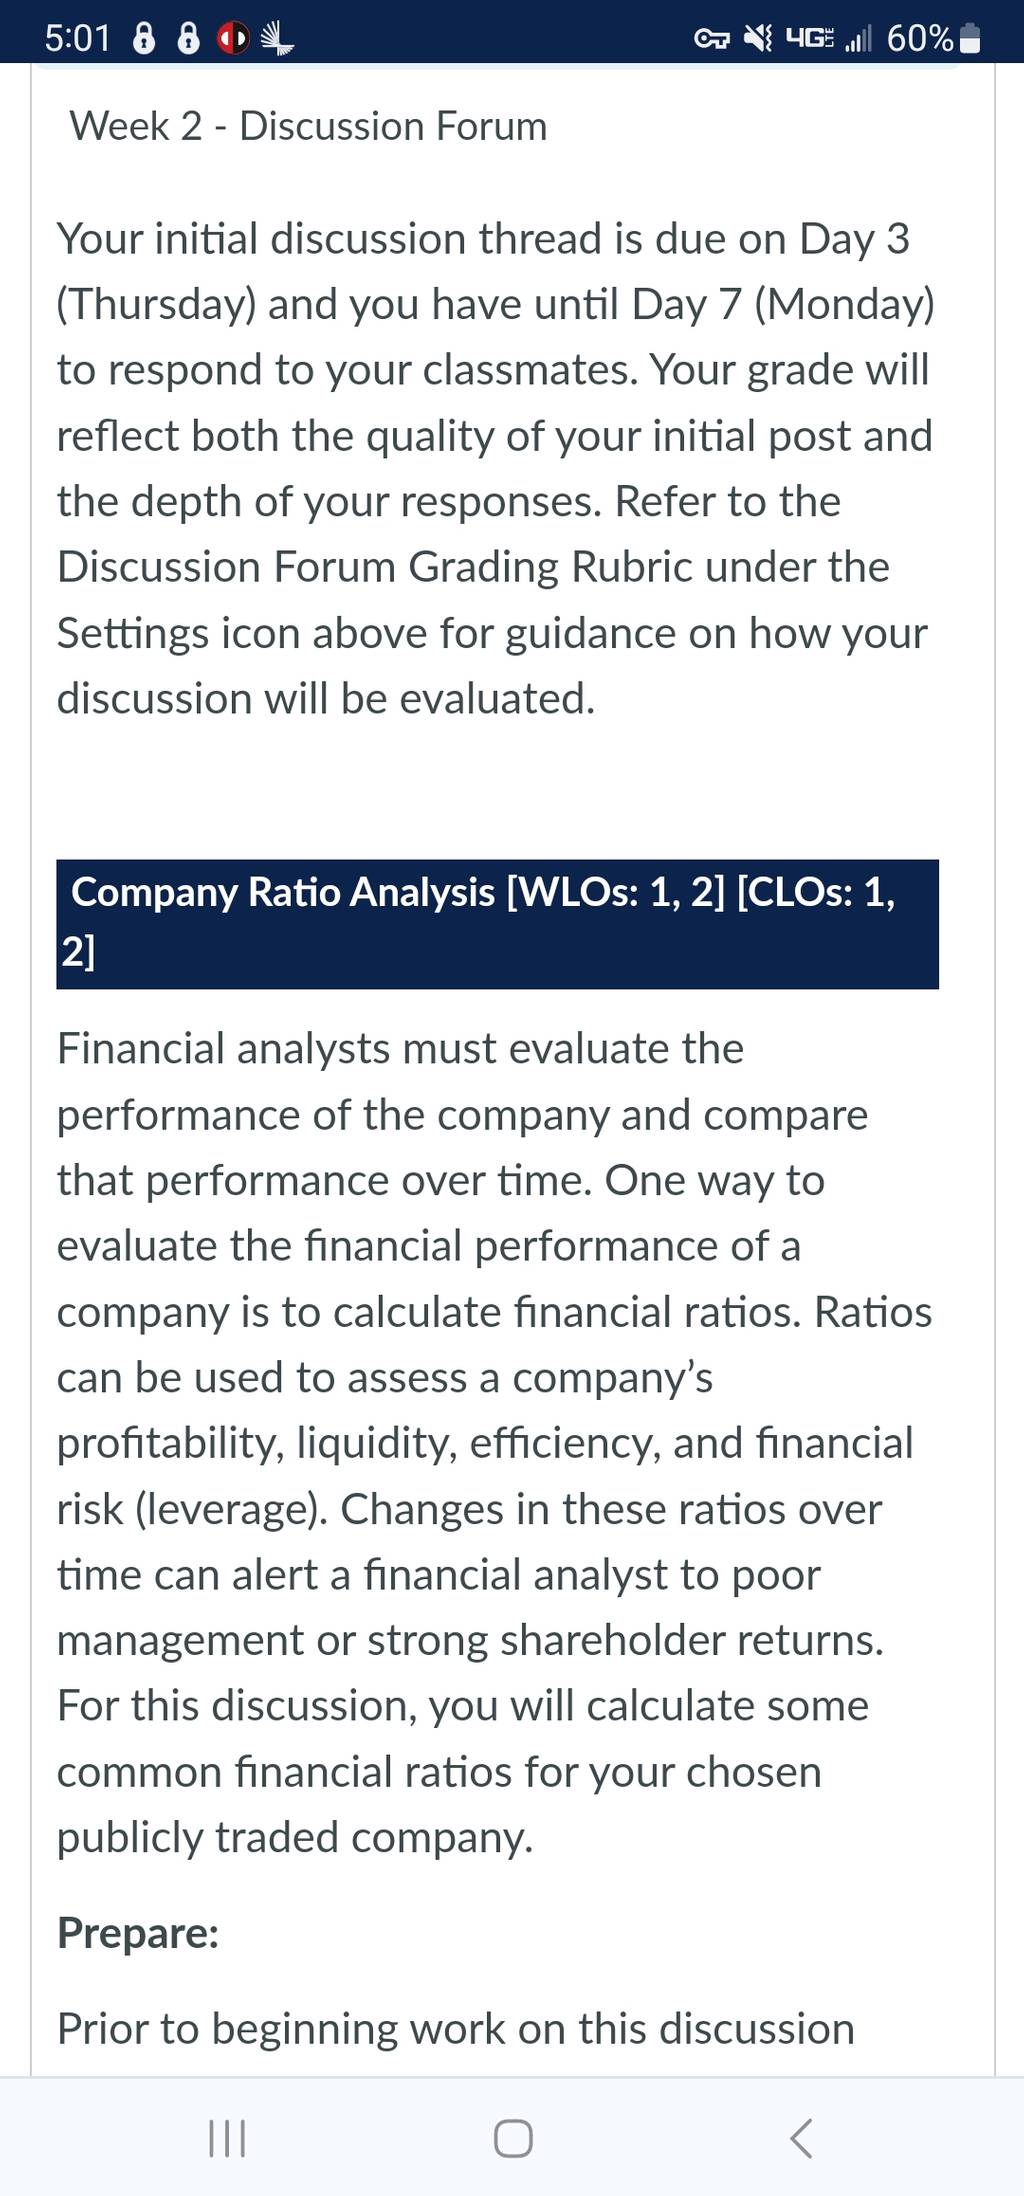The height and width of the screenshot is (2196, 1024).
Task: Go back using the back arrow
Action: coord(800,2138)
